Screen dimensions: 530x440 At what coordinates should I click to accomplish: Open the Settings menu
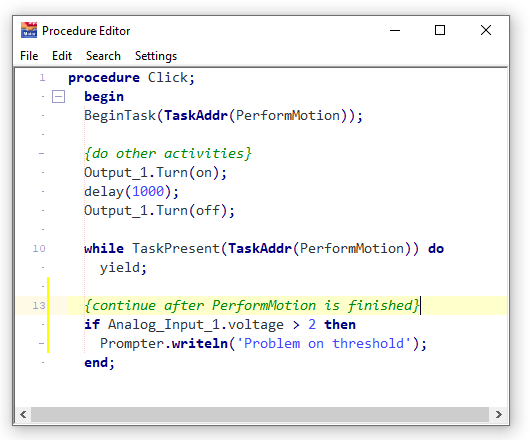(x=156, y=56)
